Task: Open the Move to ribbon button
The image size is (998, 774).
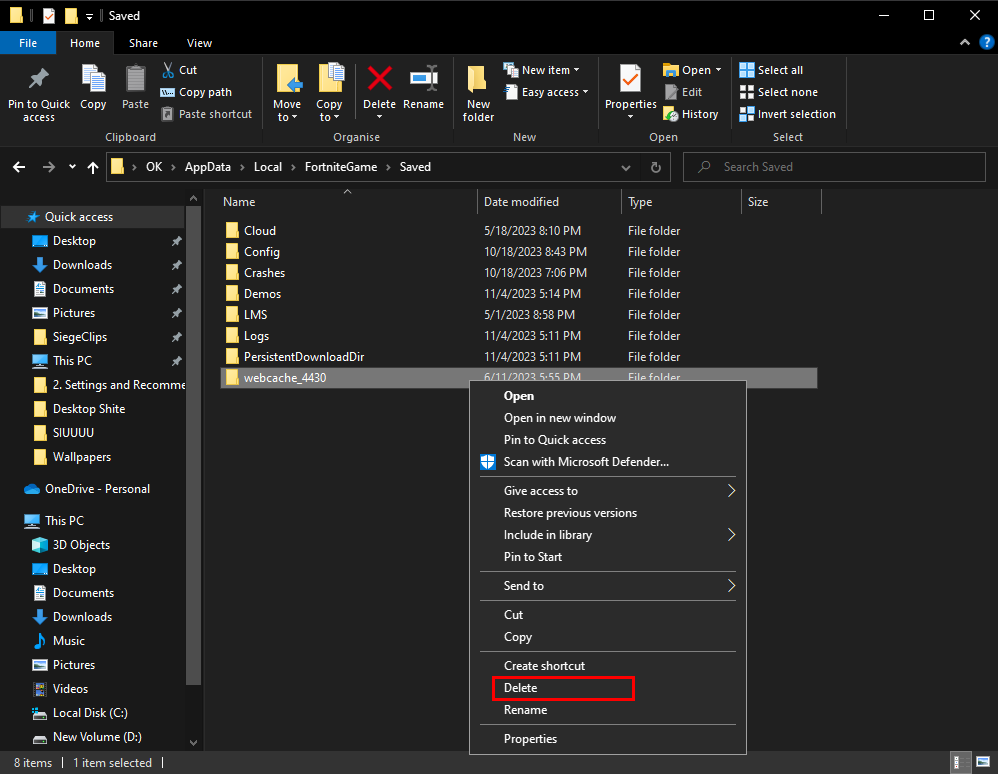Action: (x=287, y=93)
